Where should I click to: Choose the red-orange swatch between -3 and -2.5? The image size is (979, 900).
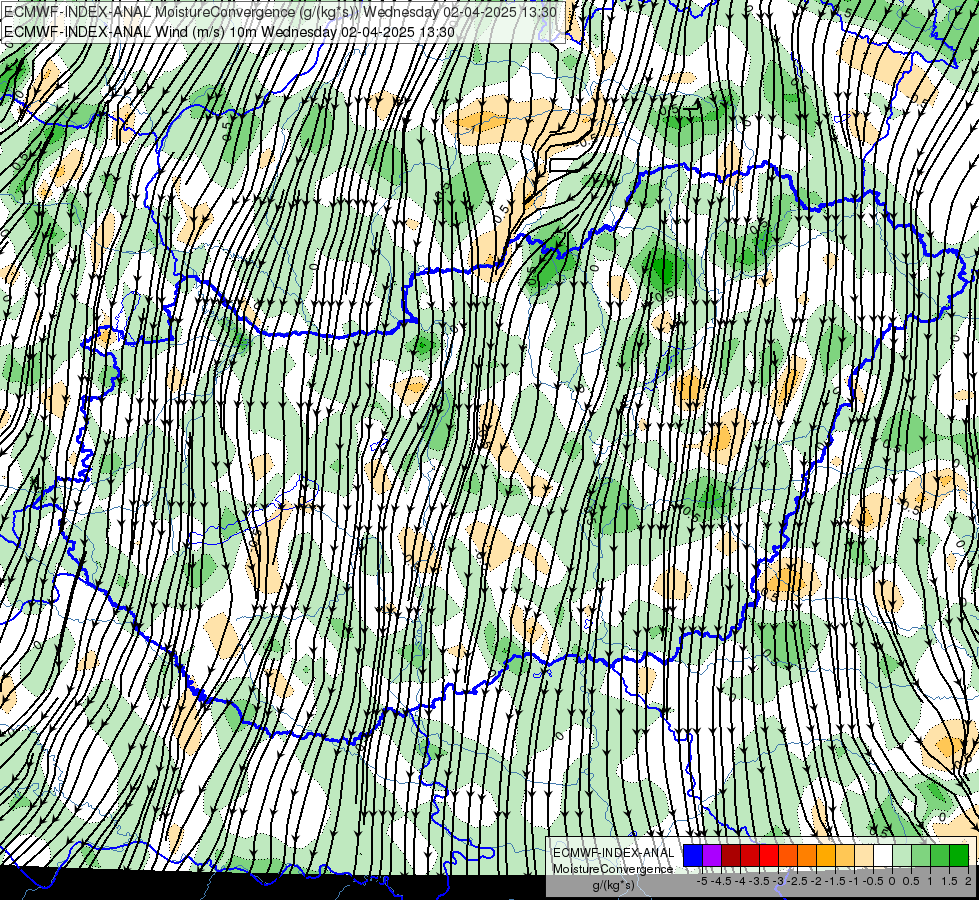[788, 855]
